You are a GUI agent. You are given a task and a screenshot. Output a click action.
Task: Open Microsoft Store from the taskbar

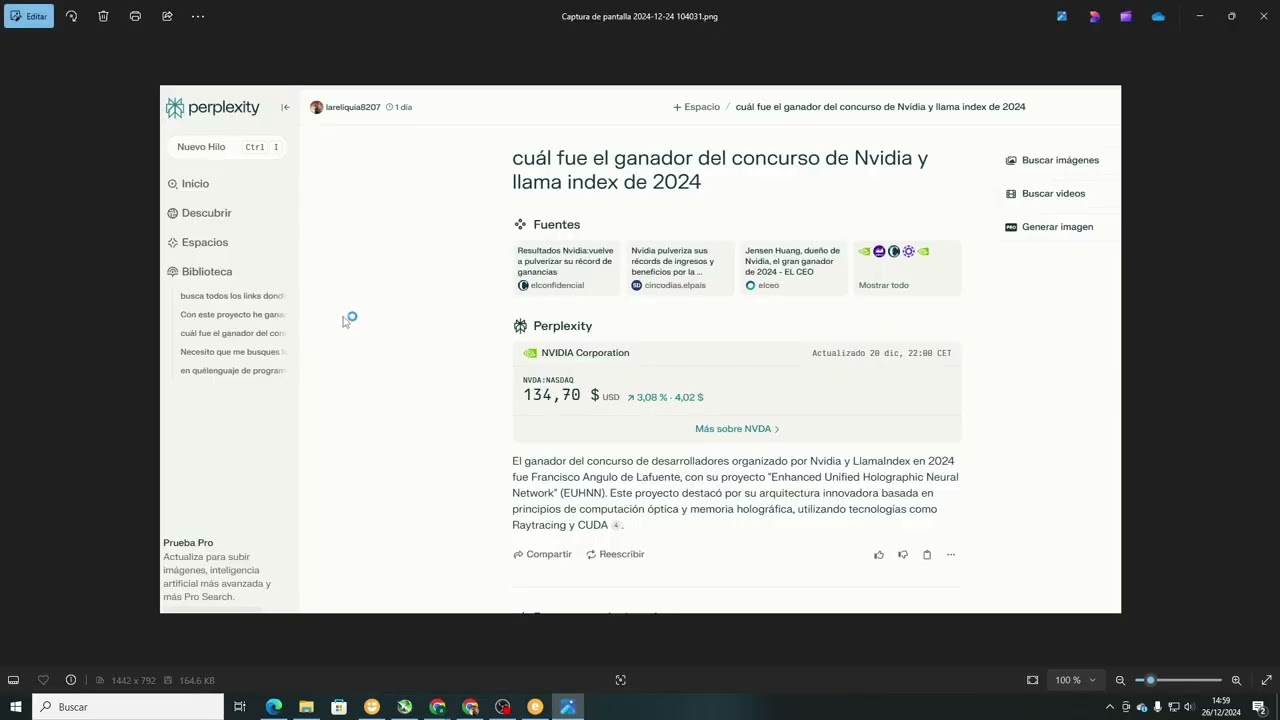[x=339, y=707]
